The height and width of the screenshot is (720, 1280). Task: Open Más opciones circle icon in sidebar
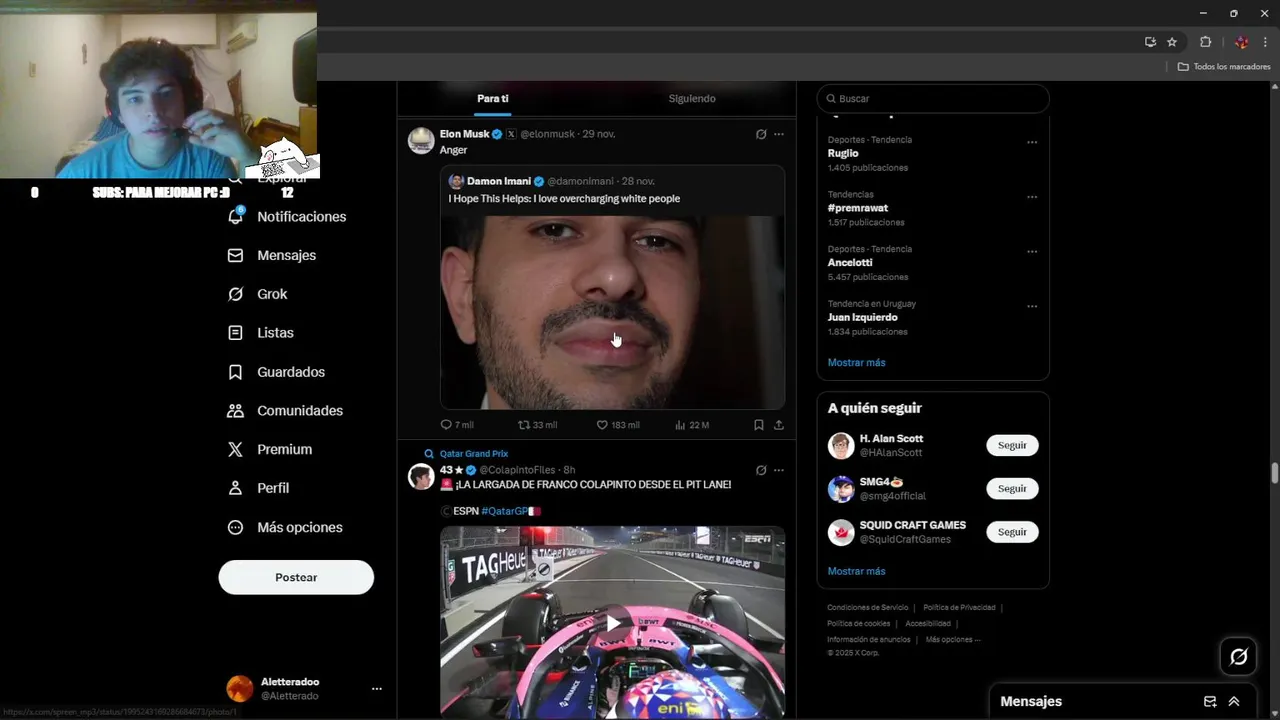click(236, 527)
